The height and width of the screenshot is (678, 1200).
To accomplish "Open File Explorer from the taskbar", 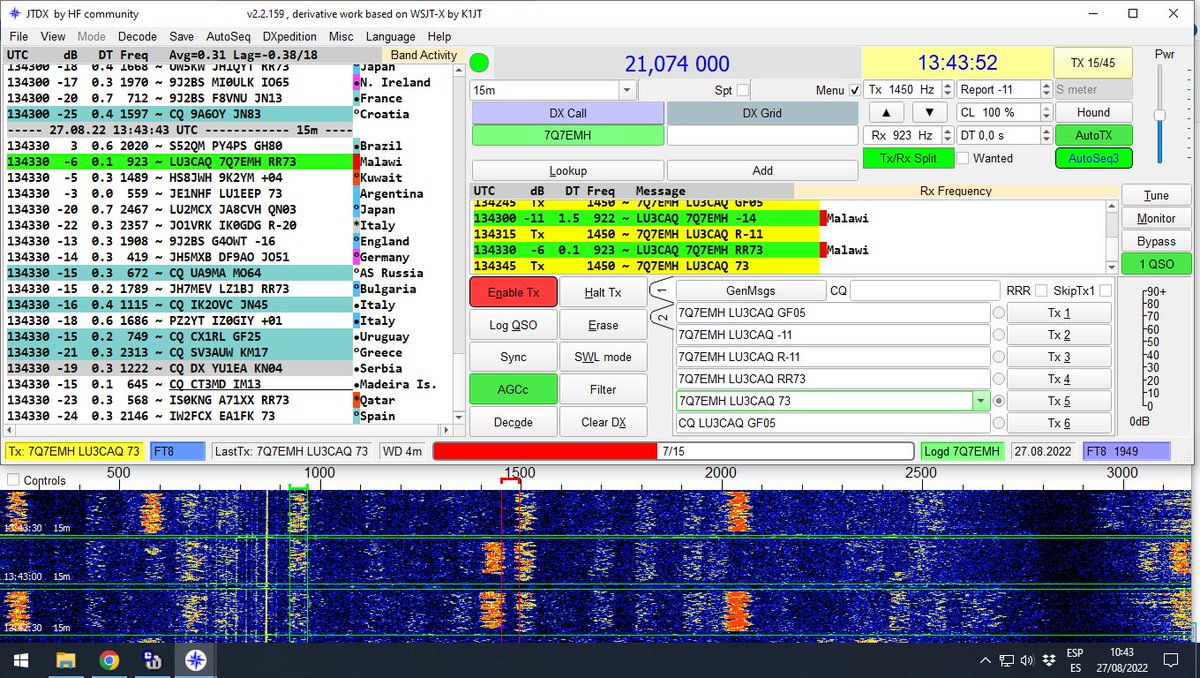I will 65,660.
